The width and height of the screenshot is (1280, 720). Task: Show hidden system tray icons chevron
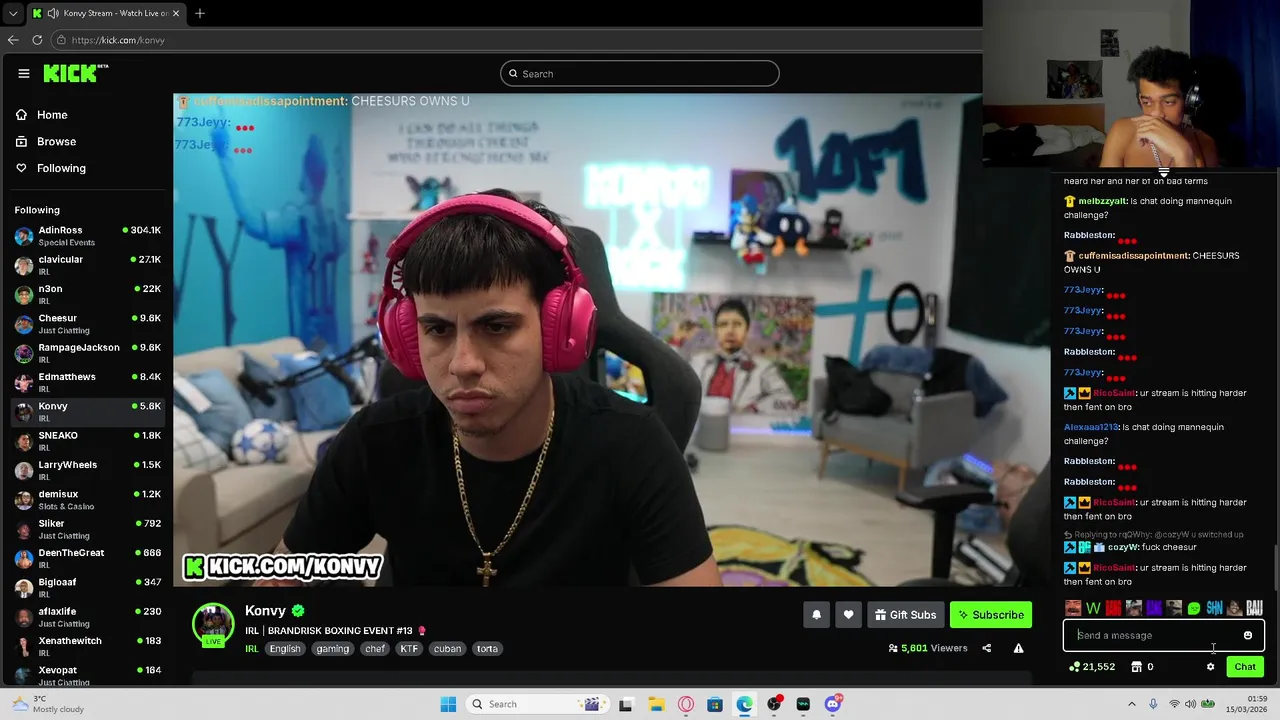[1131, 704]
